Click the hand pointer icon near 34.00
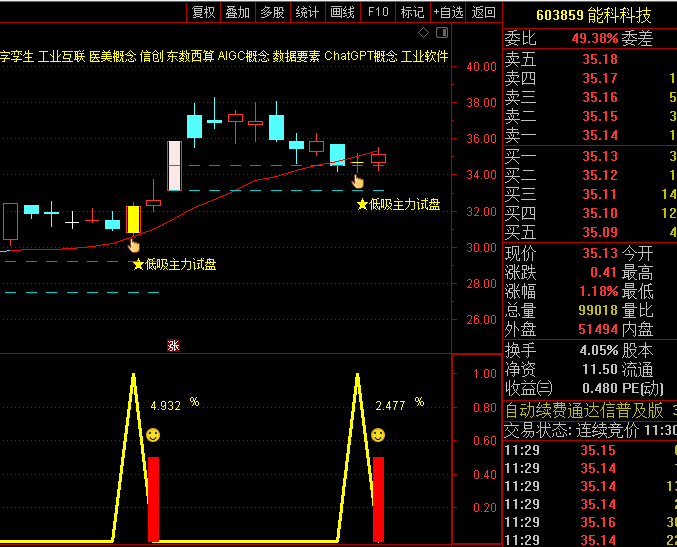 tap(358, 181)
